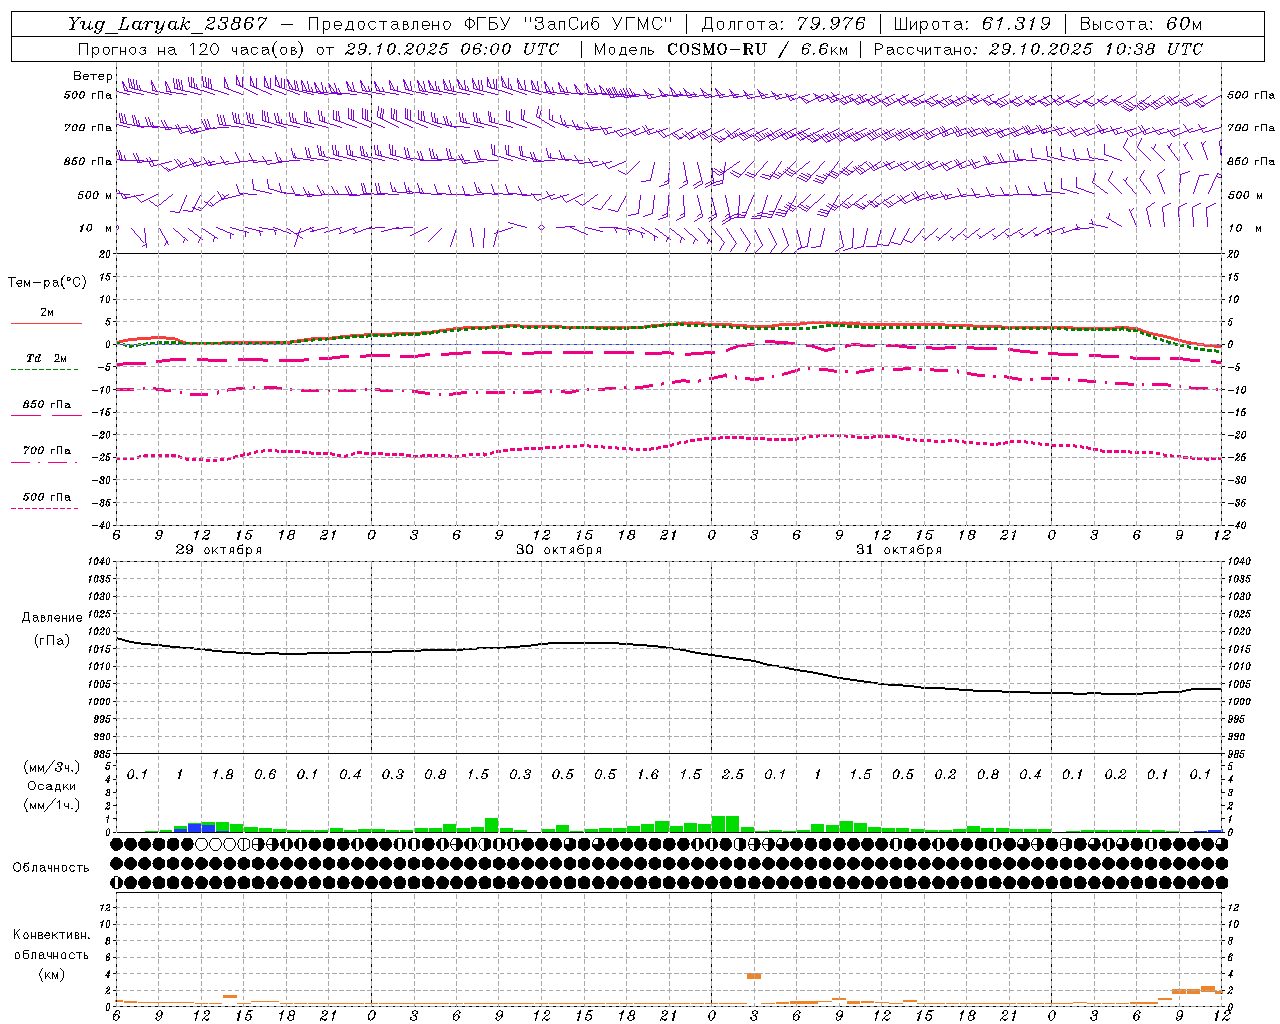Click the blue precipitation bar on 29 октября
Screen dimensions: 1280x1024
click(195, 827)
